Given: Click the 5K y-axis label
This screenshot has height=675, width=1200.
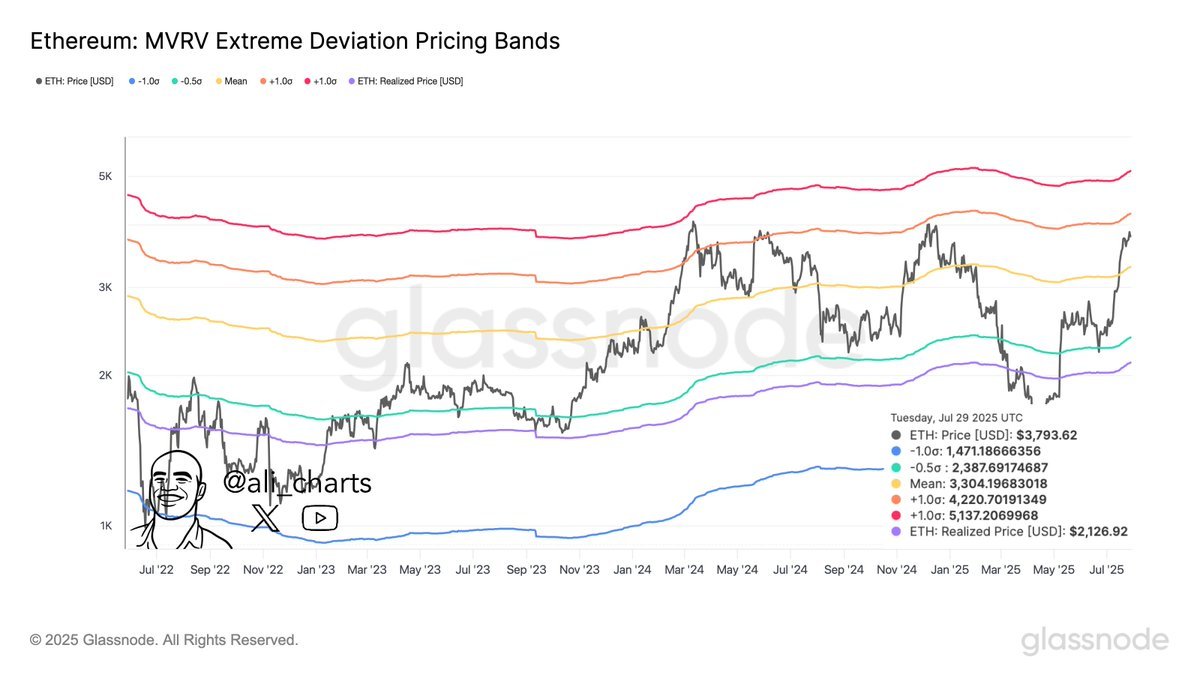Looking at the screenshot, I should (104, 176).
